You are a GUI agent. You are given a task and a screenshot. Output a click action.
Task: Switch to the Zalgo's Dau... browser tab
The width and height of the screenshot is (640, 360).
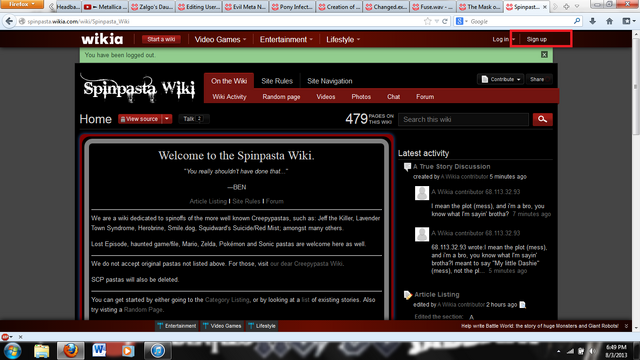pos(152,7)
